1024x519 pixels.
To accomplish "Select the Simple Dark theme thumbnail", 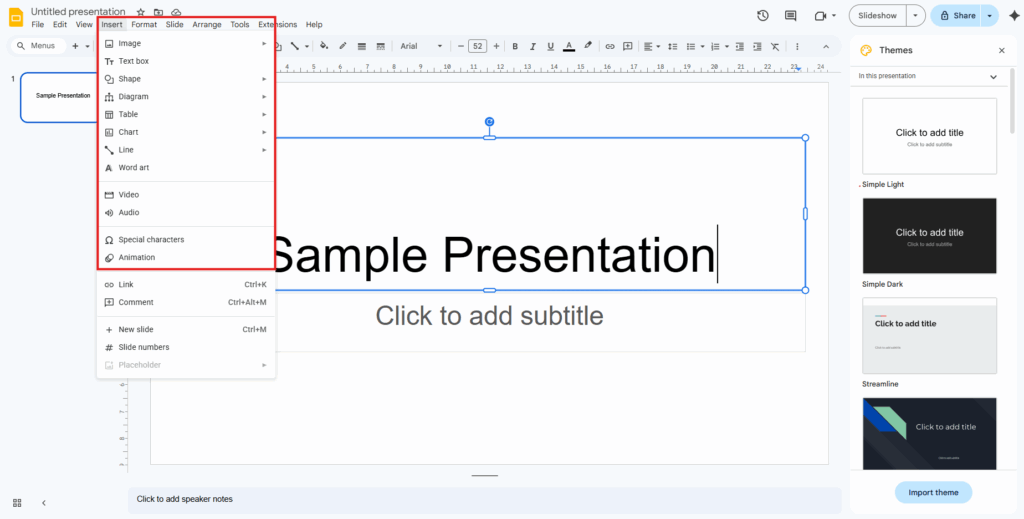I will click(929, 236).
